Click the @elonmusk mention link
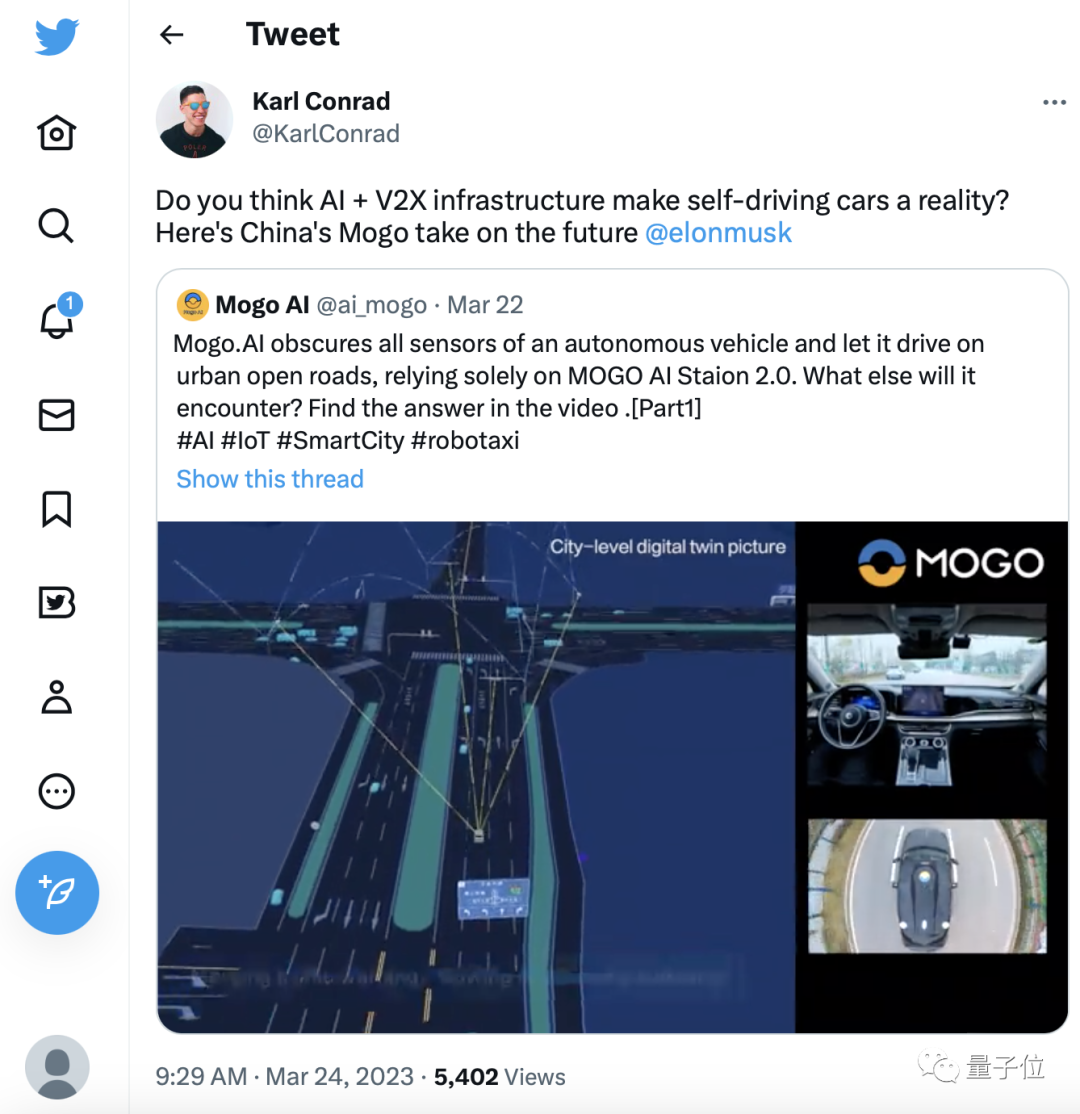1080x1114 pixels. click(x=718, y=232)
